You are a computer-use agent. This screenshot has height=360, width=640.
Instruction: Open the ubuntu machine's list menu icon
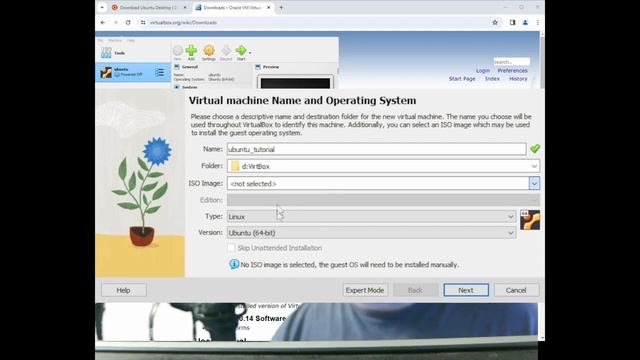coord(160,73)
